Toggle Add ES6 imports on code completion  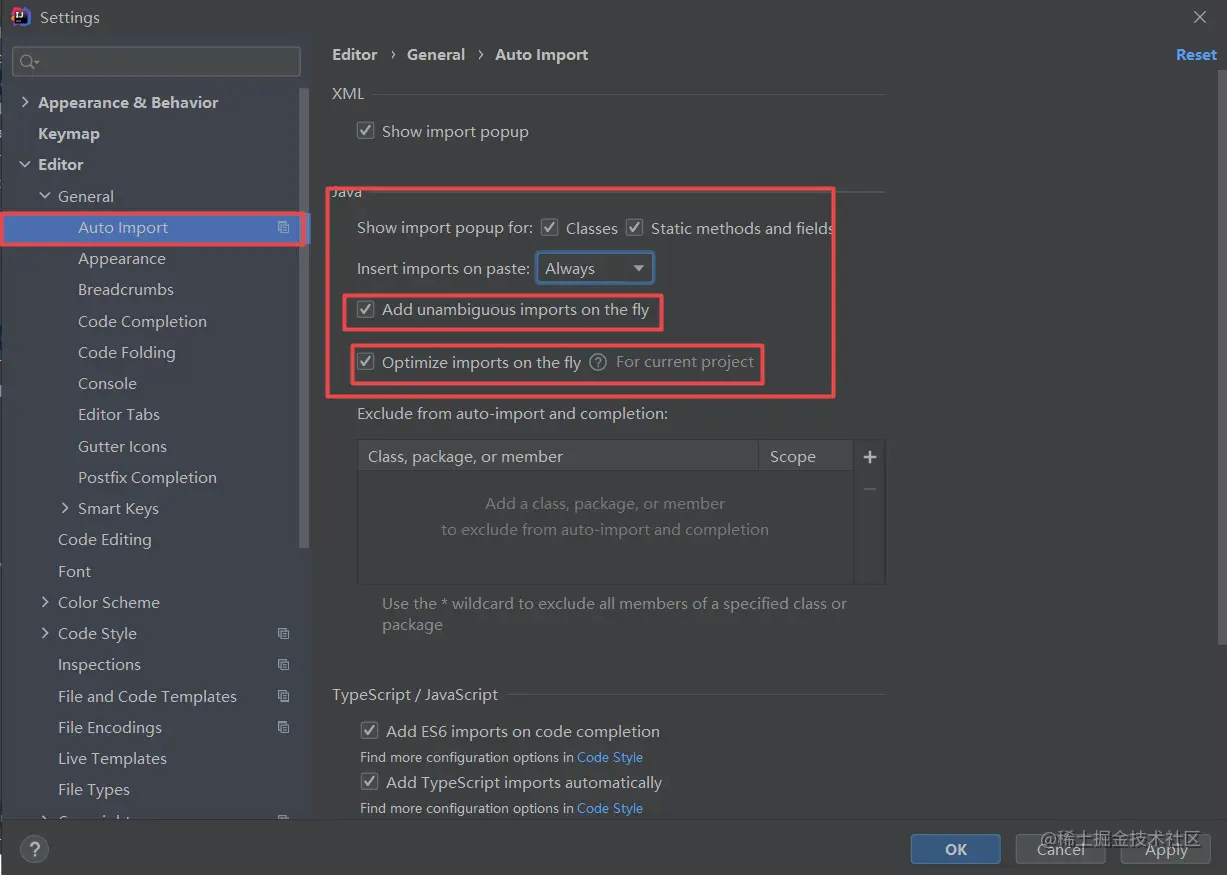(370, 731)
